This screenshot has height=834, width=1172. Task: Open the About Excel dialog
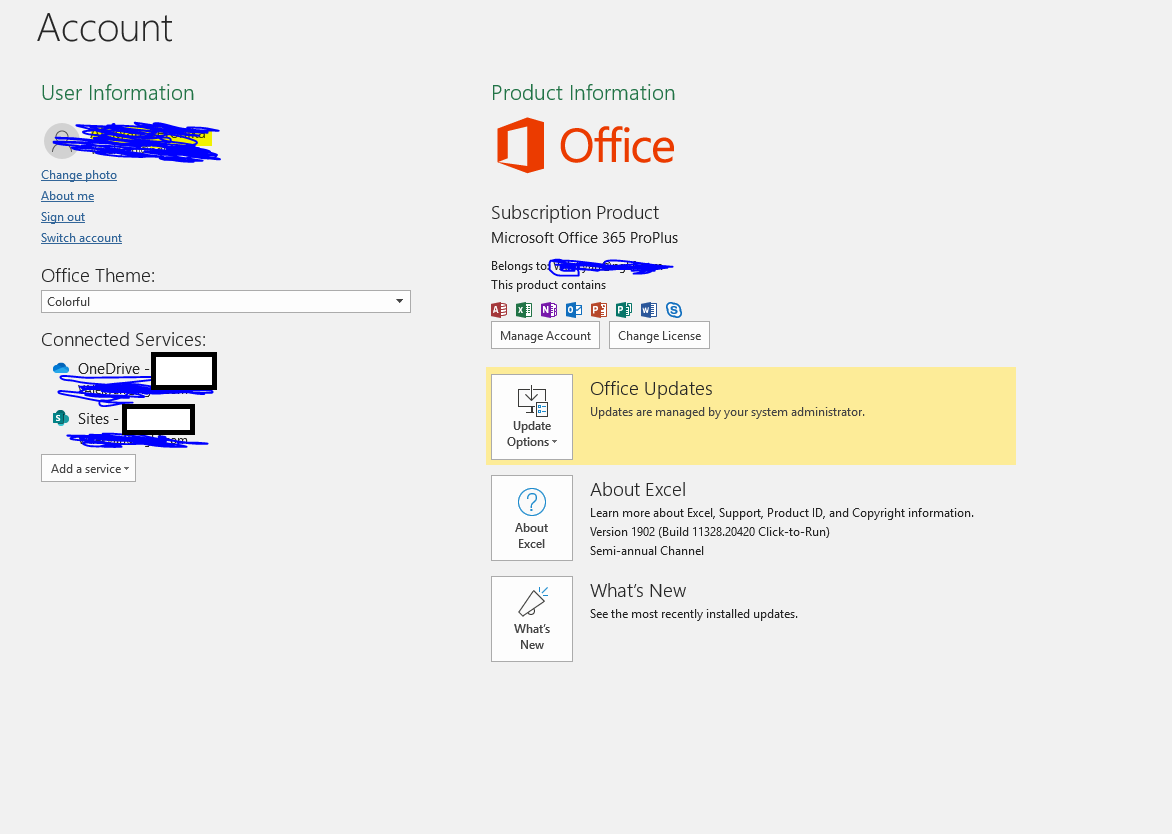(x=531, y=518)
